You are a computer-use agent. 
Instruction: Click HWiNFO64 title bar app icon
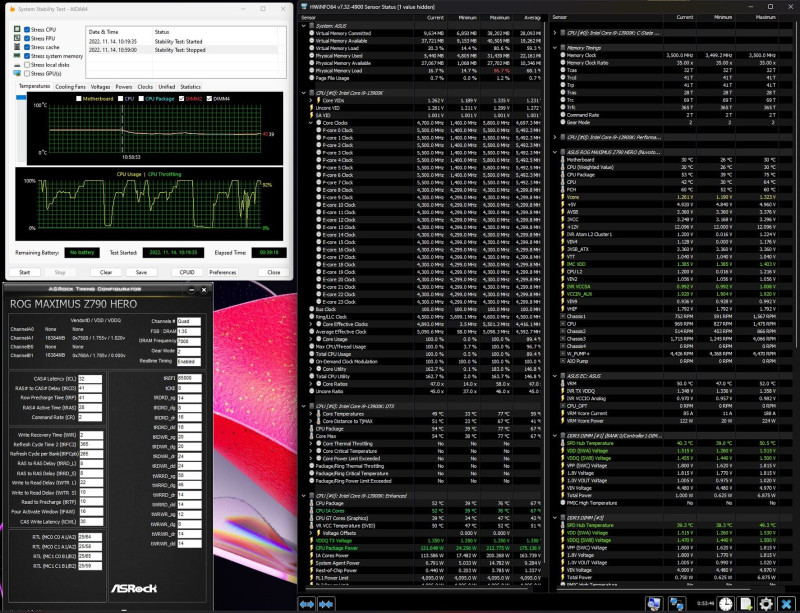coord(304,7)
